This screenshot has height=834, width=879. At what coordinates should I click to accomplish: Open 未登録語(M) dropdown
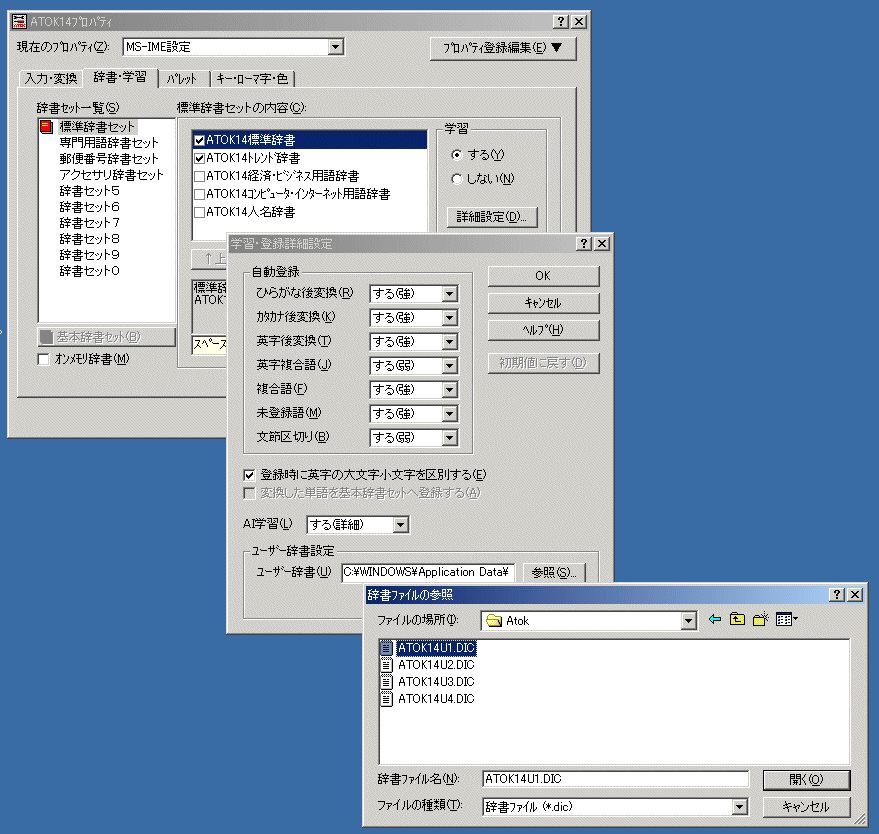[x=449, y=414]
